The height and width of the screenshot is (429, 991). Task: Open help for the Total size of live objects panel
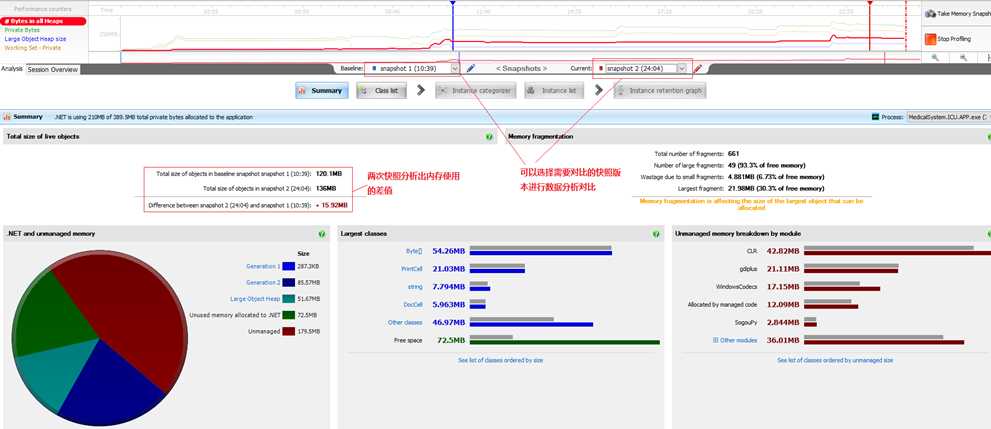pos(489,136)
